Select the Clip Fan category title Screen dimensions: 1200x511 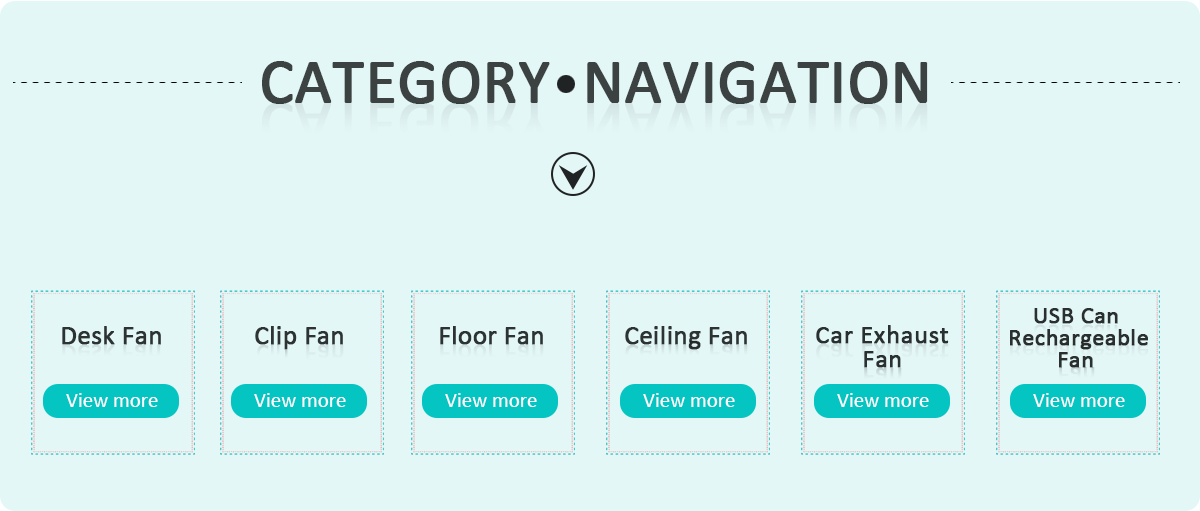299,336
